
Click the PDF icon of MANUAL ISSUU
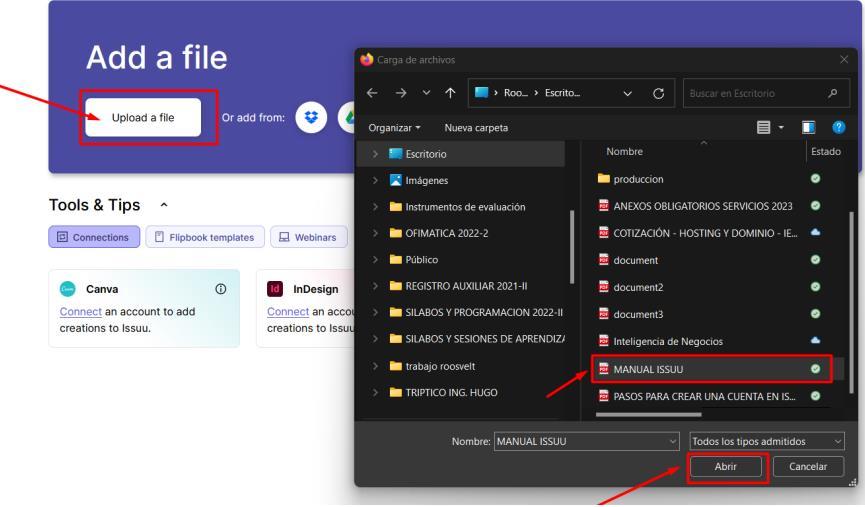tap(604, 369)
